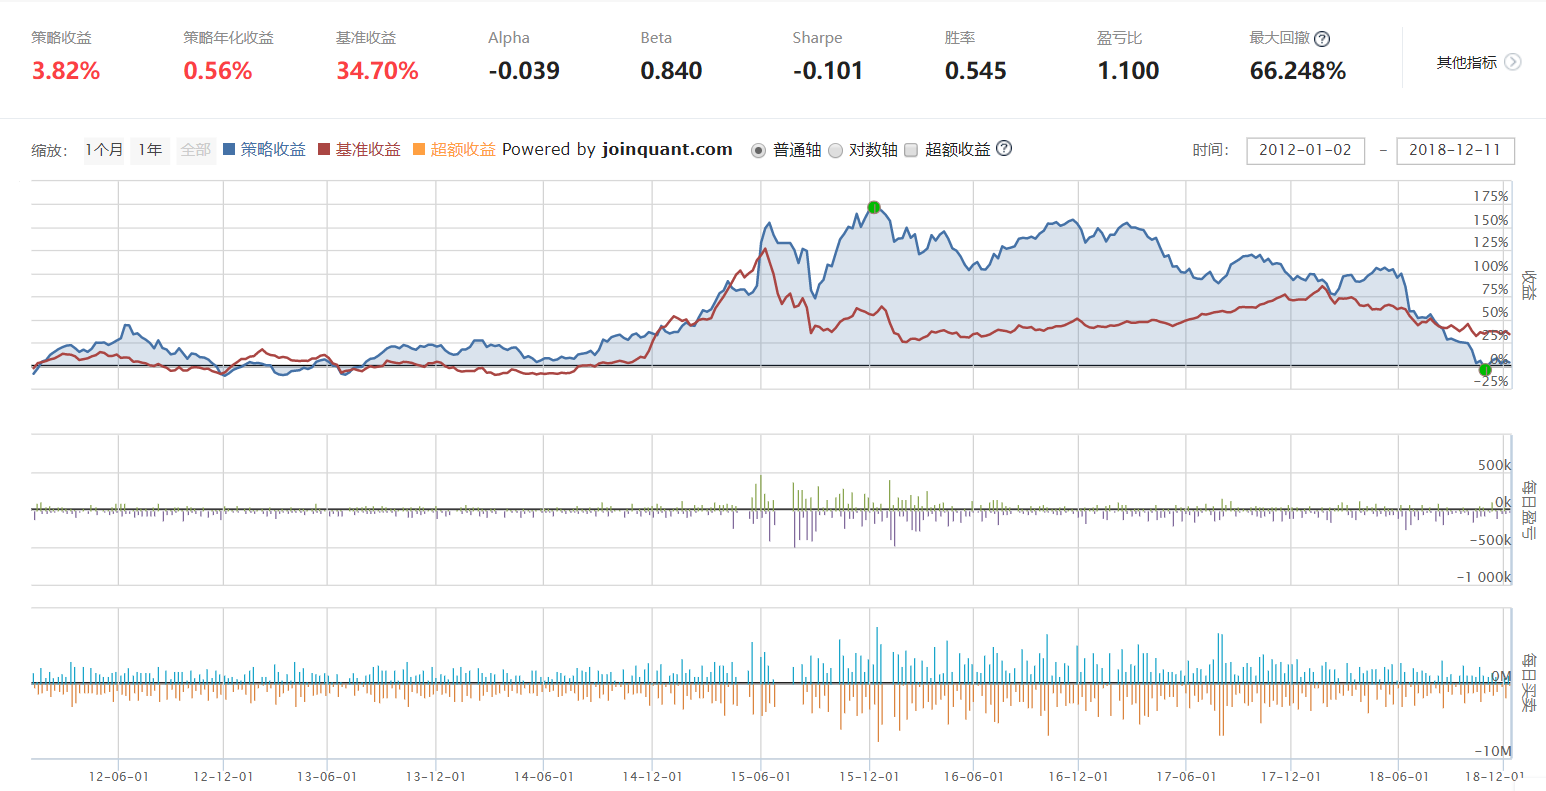The image size is (1546, 791).
Task: Click the Sharpe value -0.101
Action: [827, 71]
